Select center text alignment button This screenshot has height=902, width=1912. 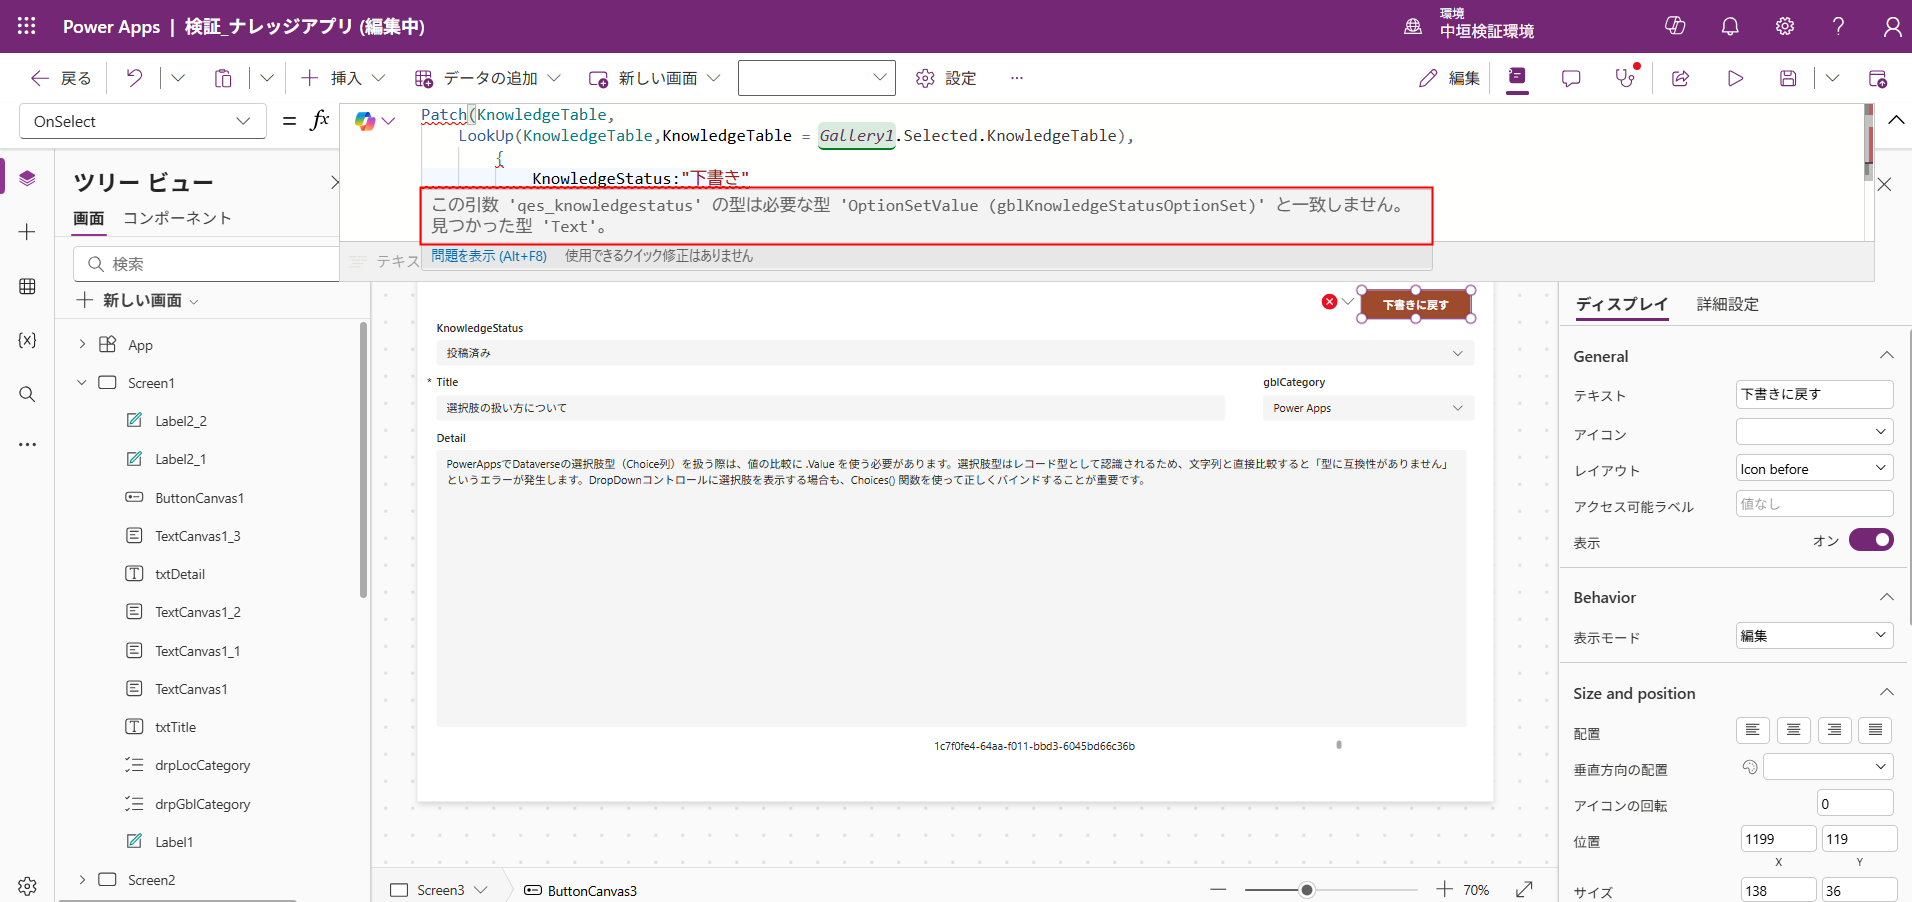click(x=1793, y=730)
